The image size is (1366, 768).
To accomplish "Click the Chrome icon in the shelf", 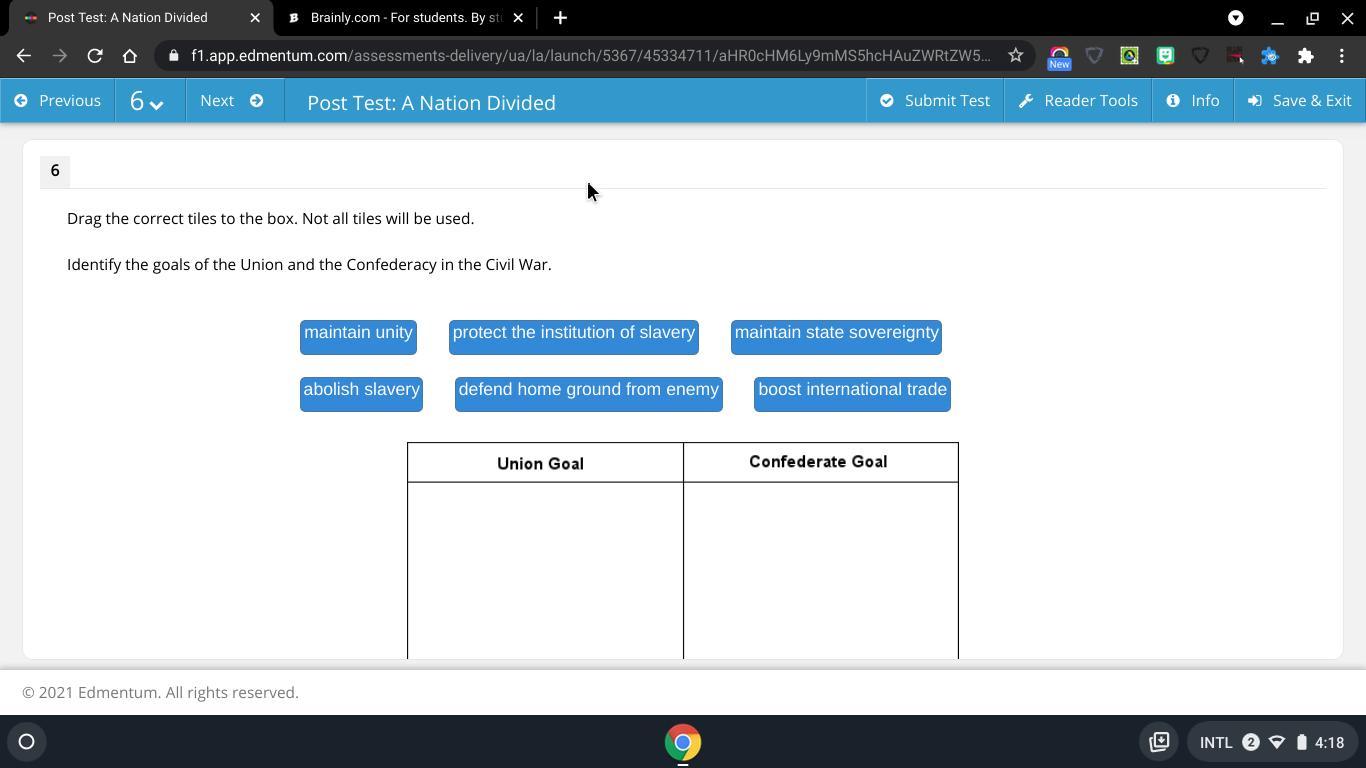I will coord(683,742).
